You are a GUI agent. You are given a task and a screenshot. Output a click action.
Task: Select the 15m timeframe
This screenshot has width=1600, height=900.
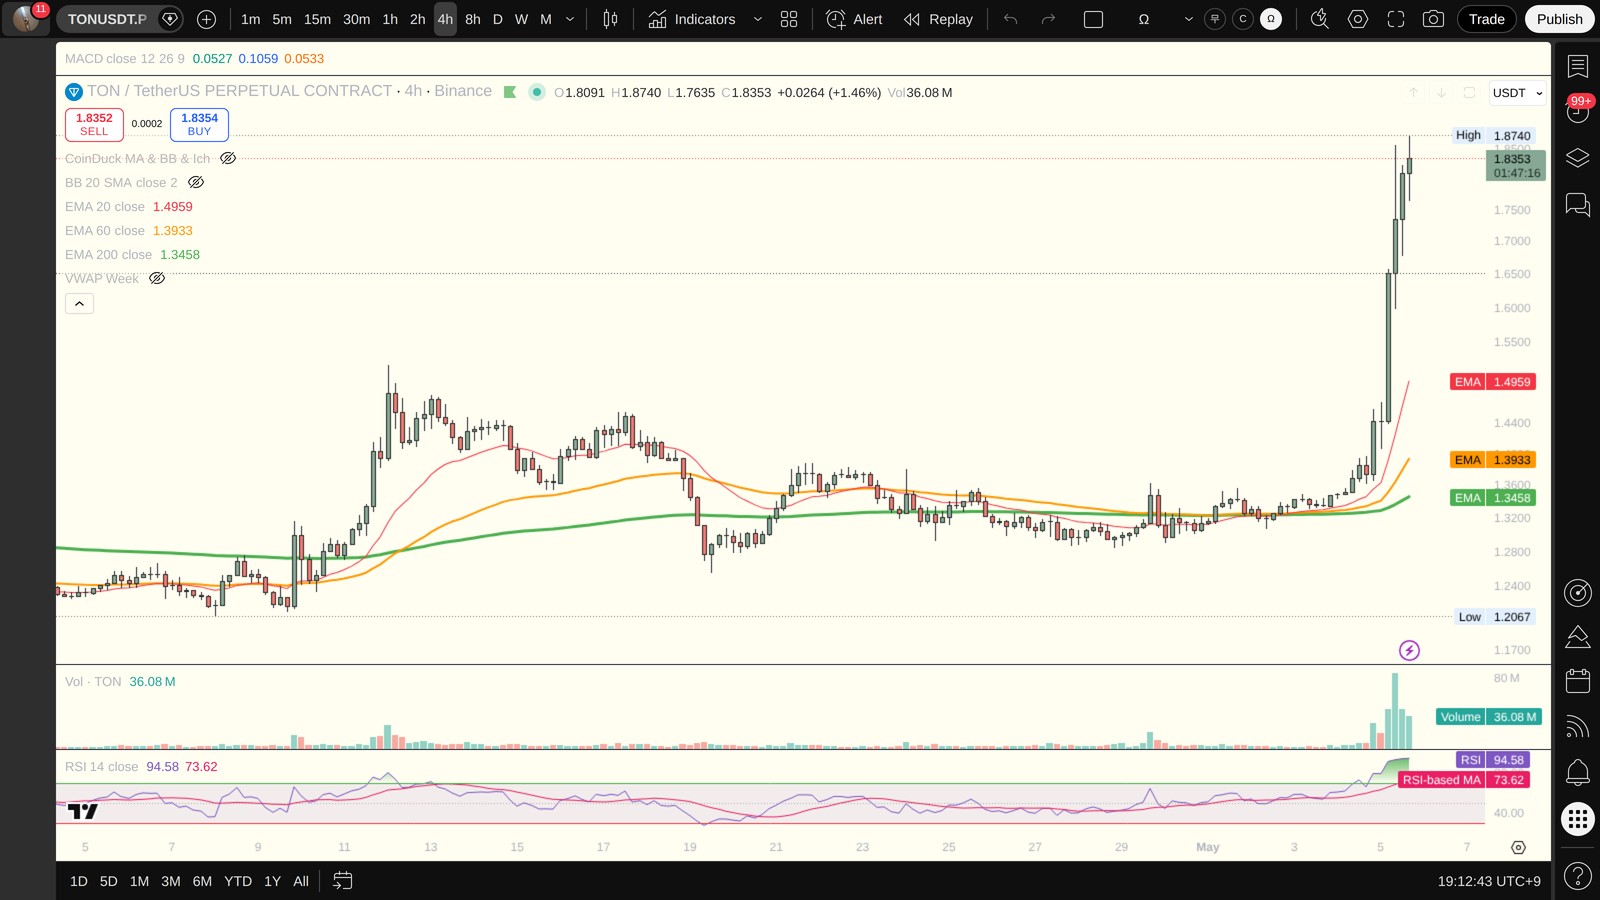317,19
